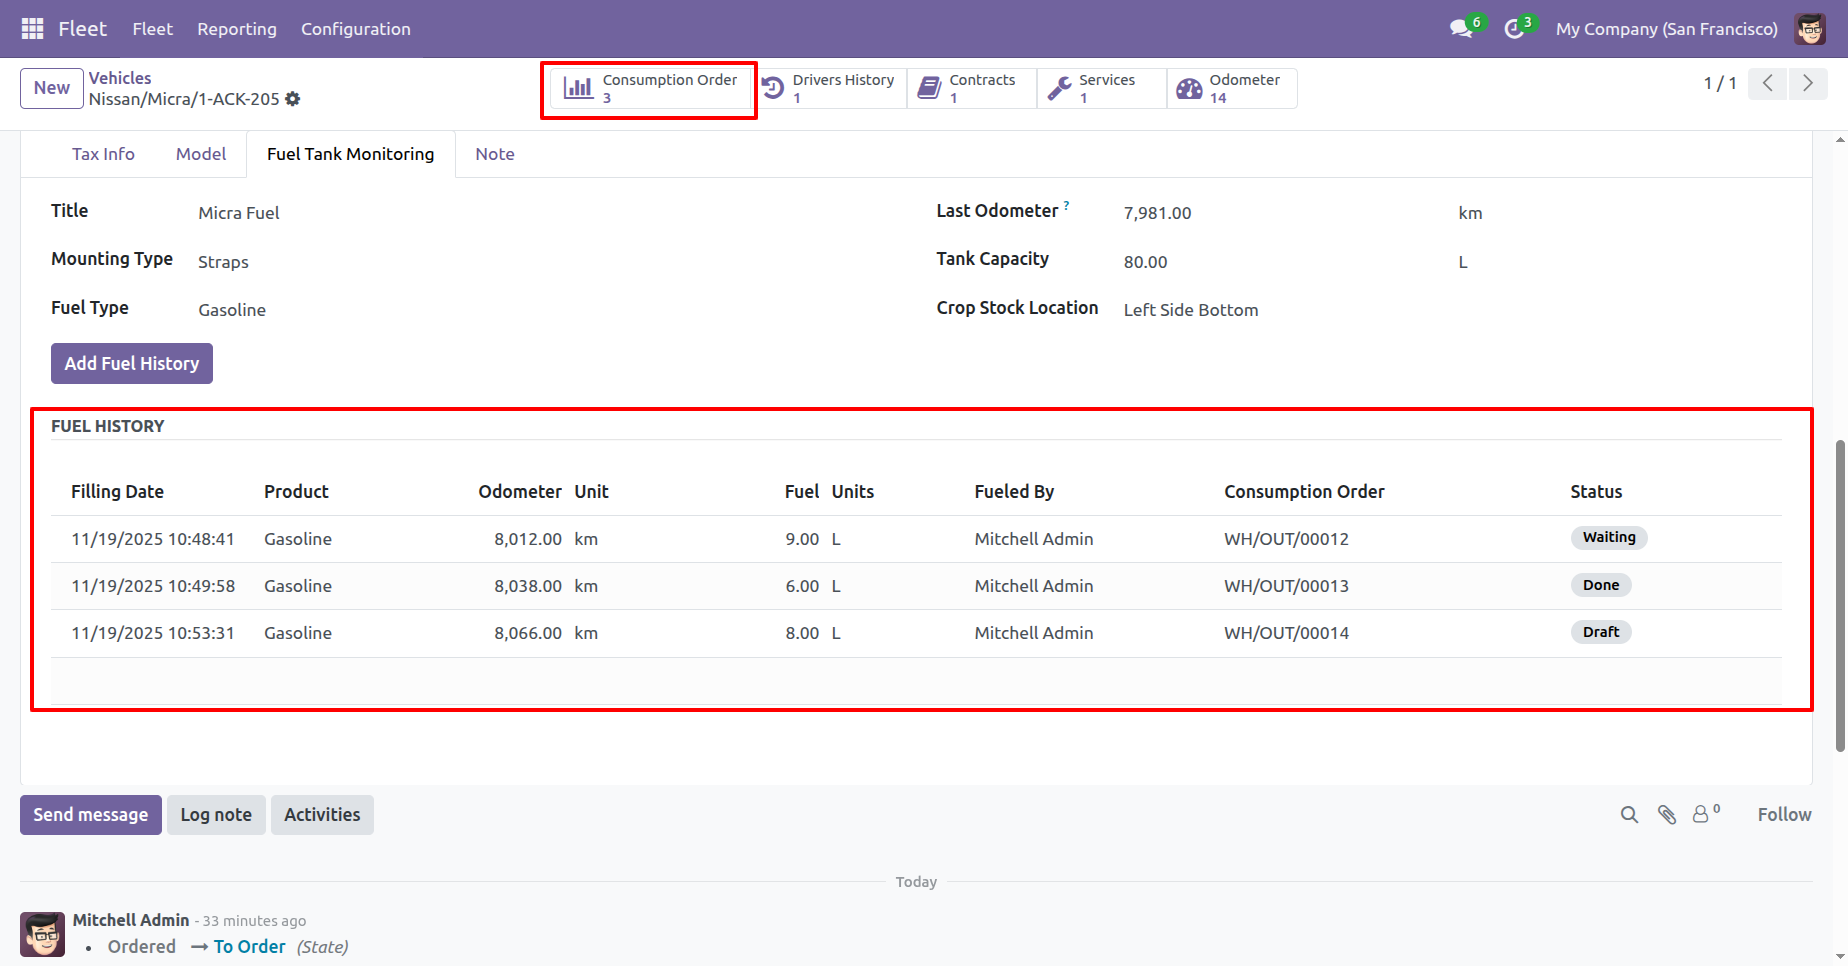The width and height of the screenshot is (1848, 966).
Task: Click the paperclip attachments icon
Action: point(1666,815)
